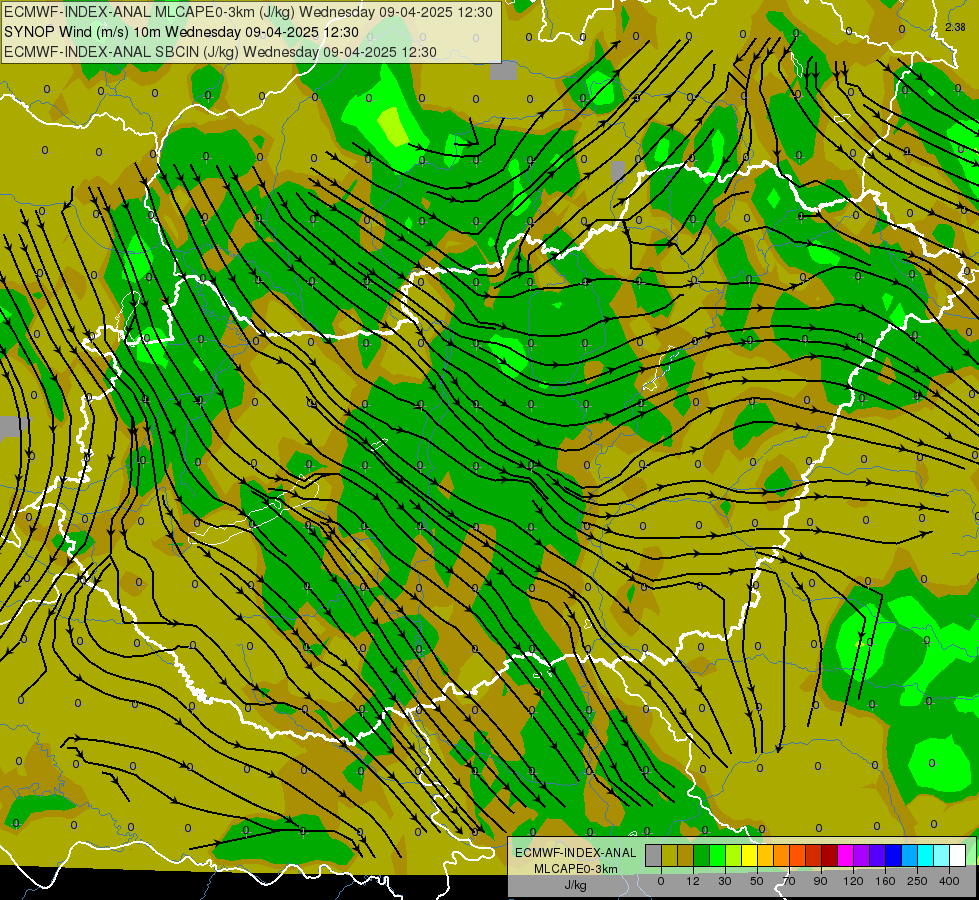Screen dimensions: 979x900
Task: Click the olive swatch above the 0 label
Action: point(669,855)
